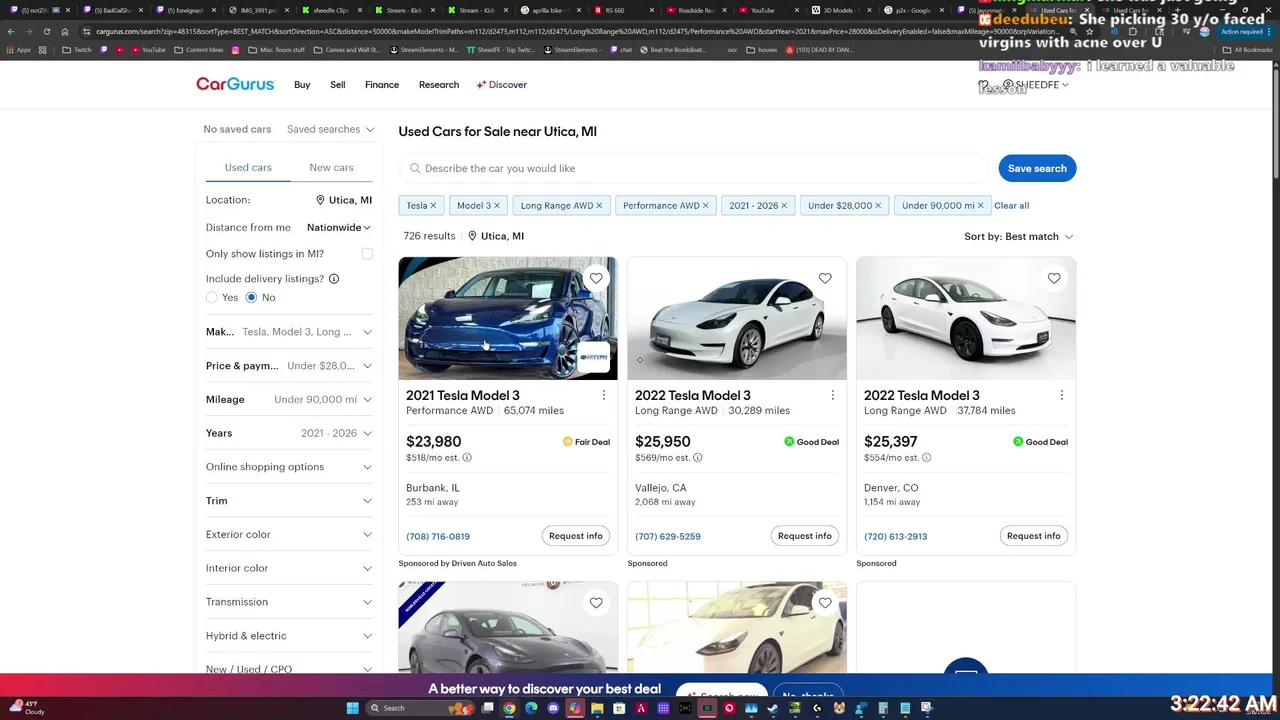This screenshot has width=1280, height=720.
Task: Remove the Tesla filter chip
Action: 433,206
